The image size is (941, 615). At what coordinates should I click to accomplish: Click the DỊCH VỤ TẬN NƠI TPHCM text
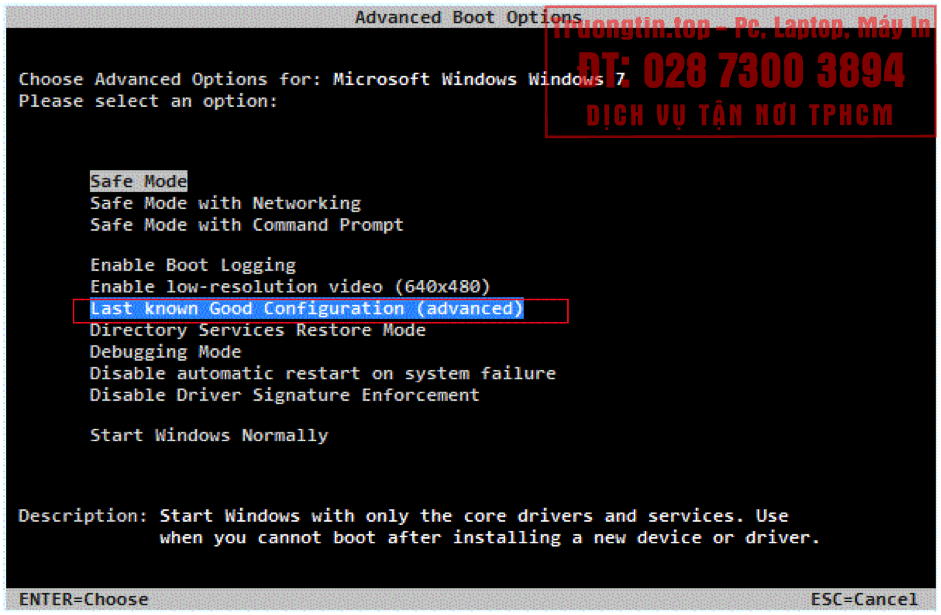click(x=740, y=115)
